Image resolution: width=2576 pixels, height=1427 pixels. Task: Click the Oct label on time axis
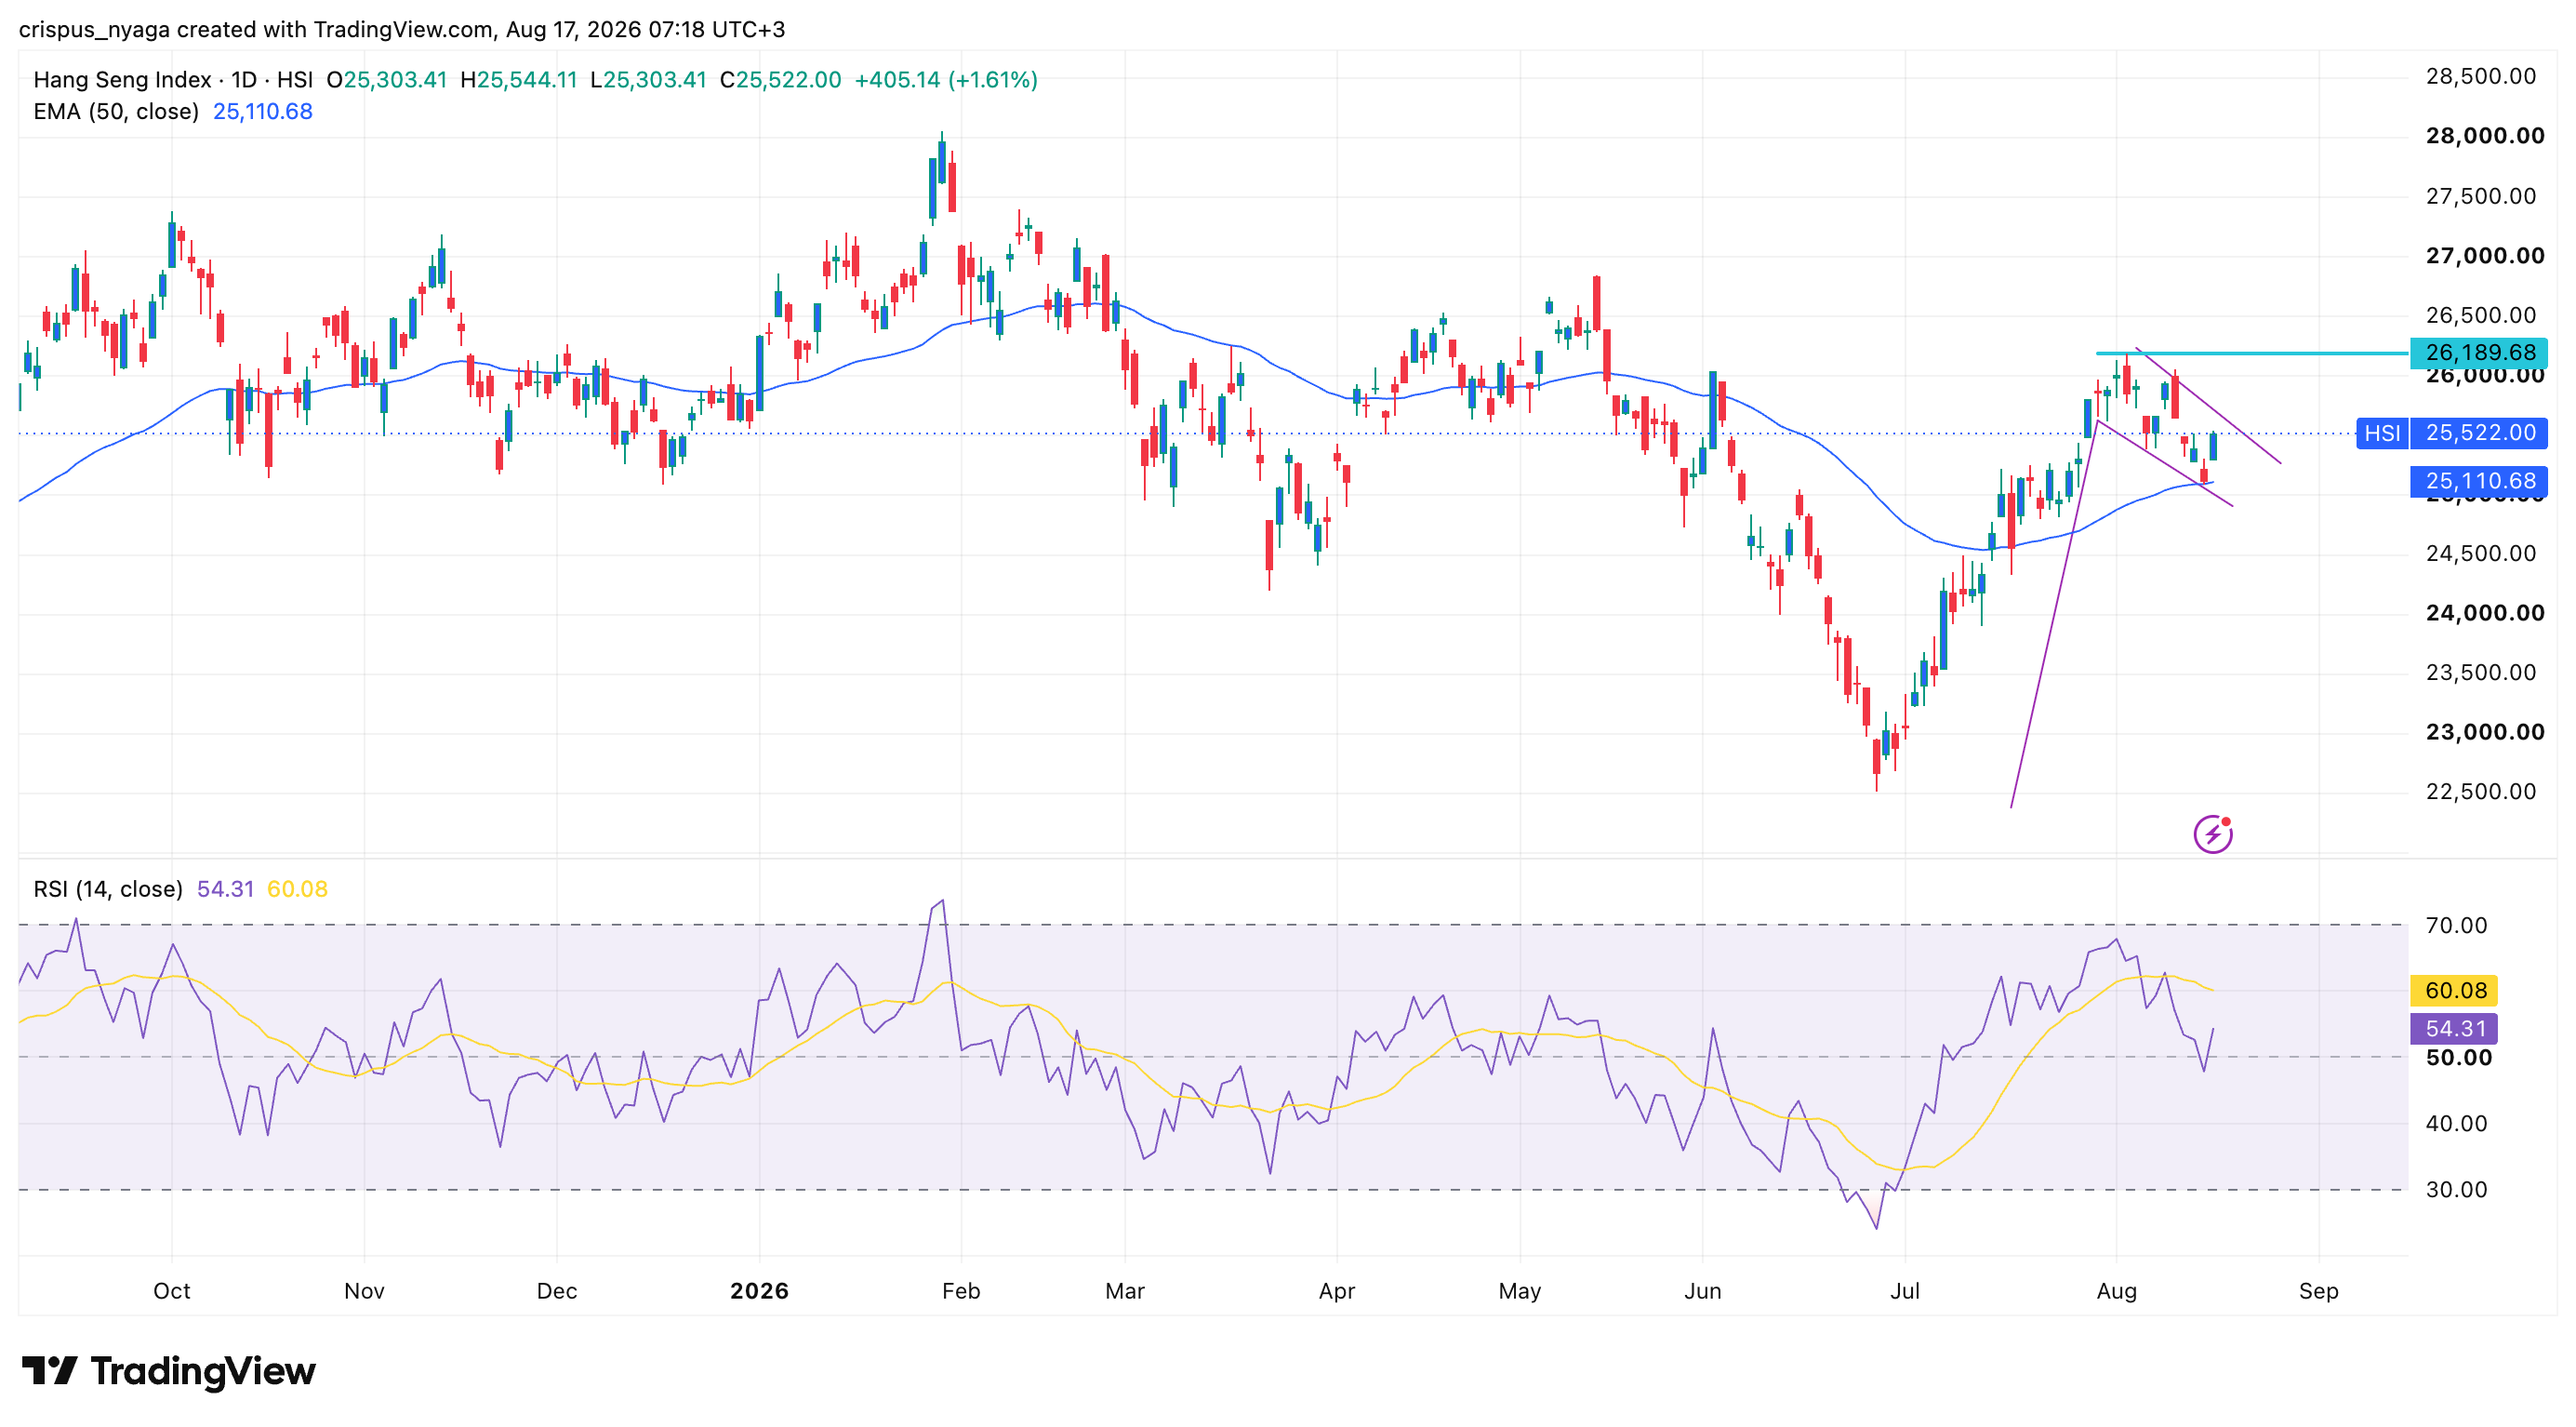pyautogui.click(x=172, y=1290)
